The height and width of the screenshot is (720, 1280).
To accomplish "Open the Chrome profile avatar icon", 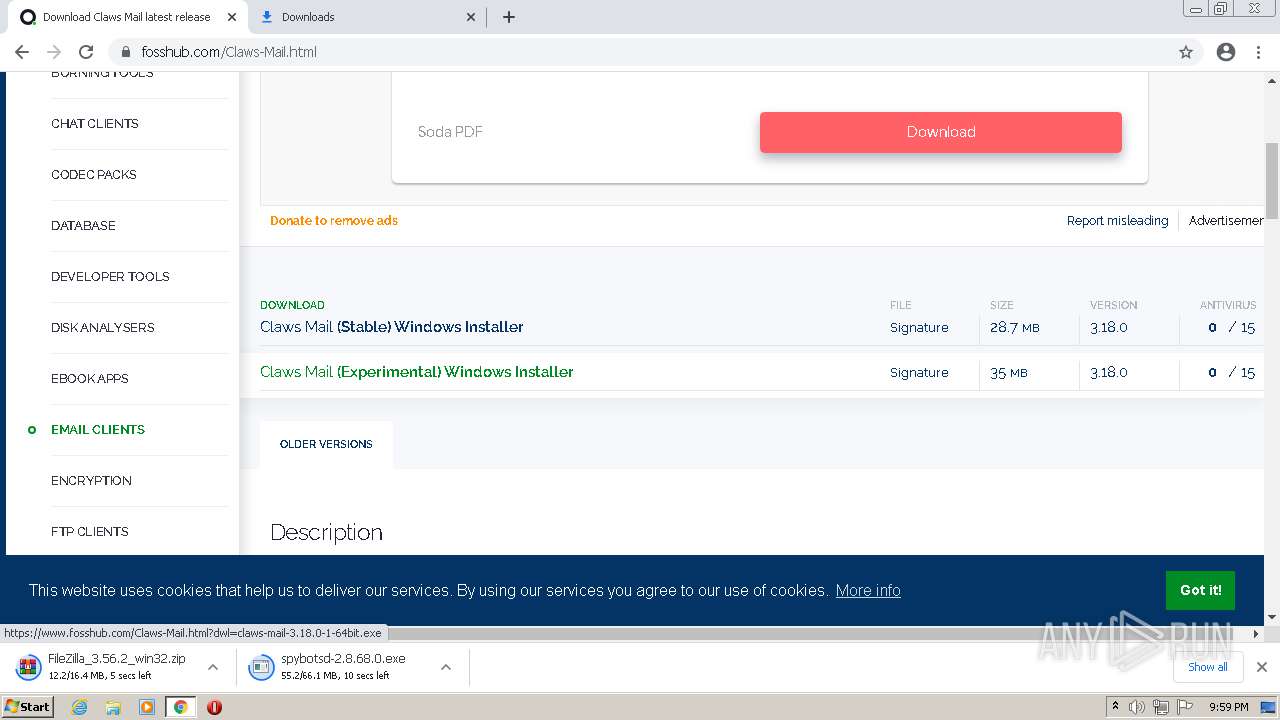I will click(1226, 52).
